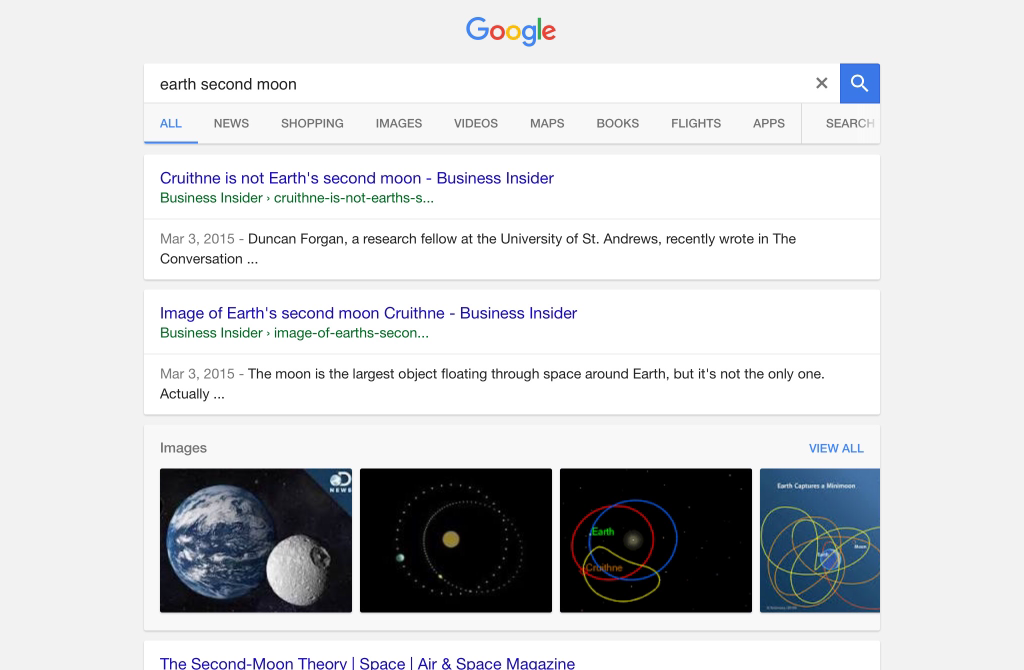Select the Images tab

tap(399, 123)
